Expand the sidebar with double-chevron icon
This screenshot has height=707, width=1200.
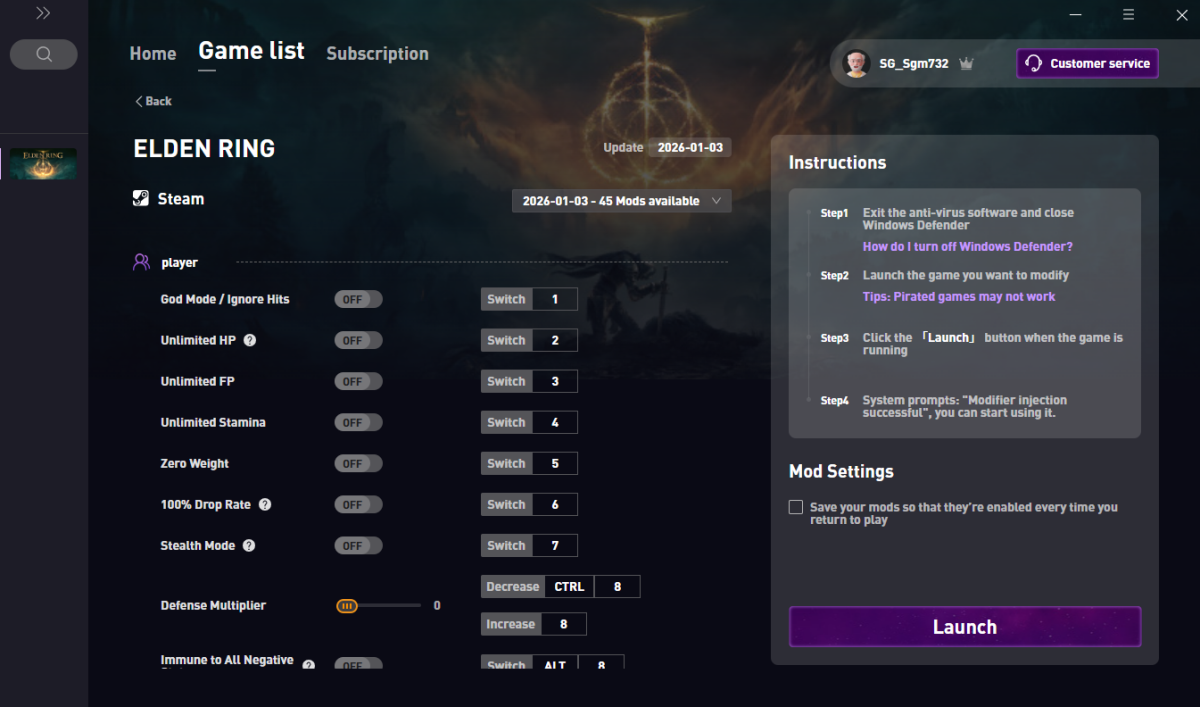43,14
